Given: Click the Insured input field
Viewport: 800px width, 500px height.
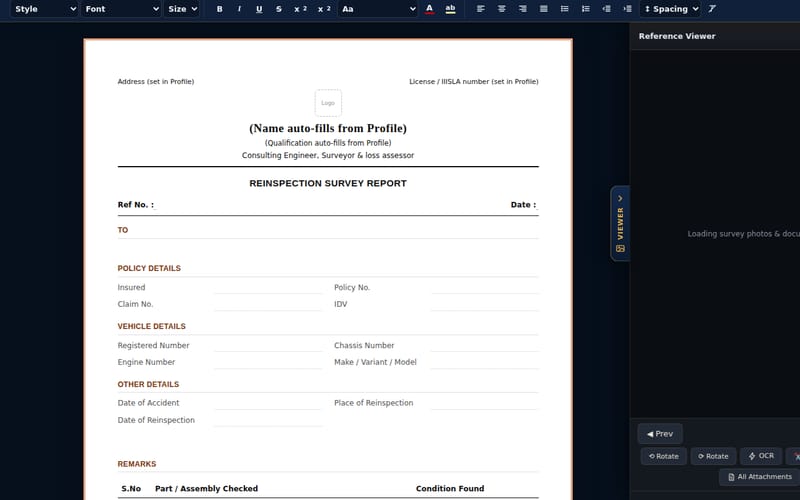Looking at the screenshot, I should pyautogui.click(x=268, y=288).
